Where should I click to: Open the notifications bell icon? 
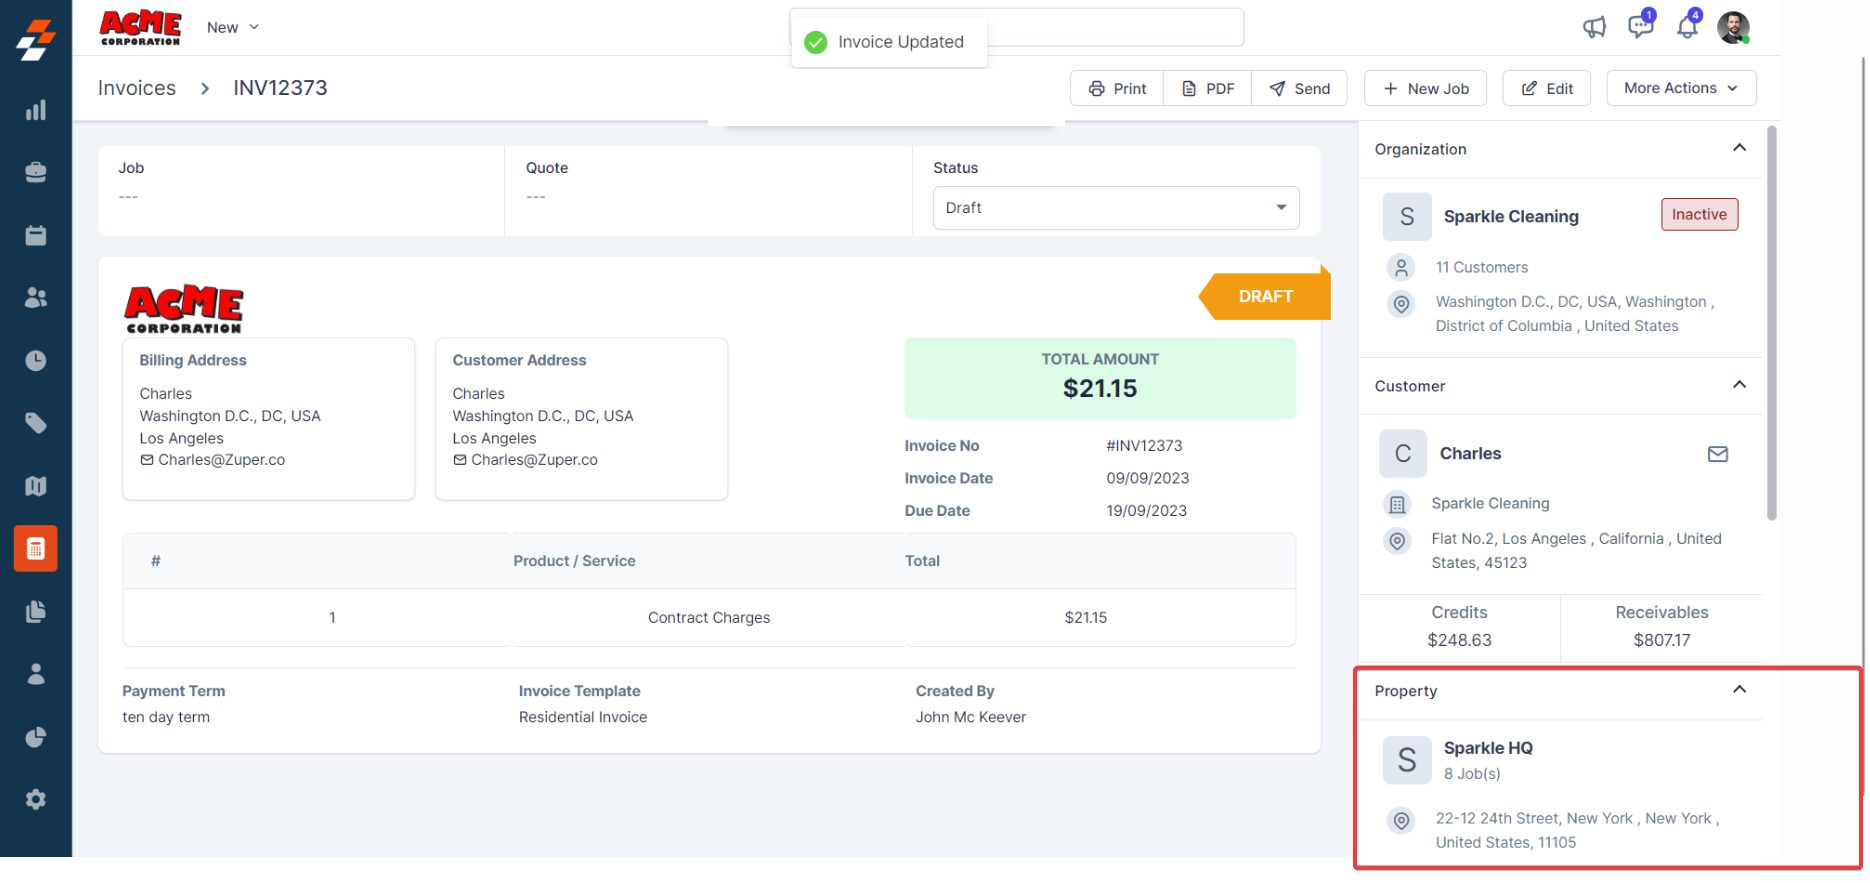click(x=1687, y=27)
